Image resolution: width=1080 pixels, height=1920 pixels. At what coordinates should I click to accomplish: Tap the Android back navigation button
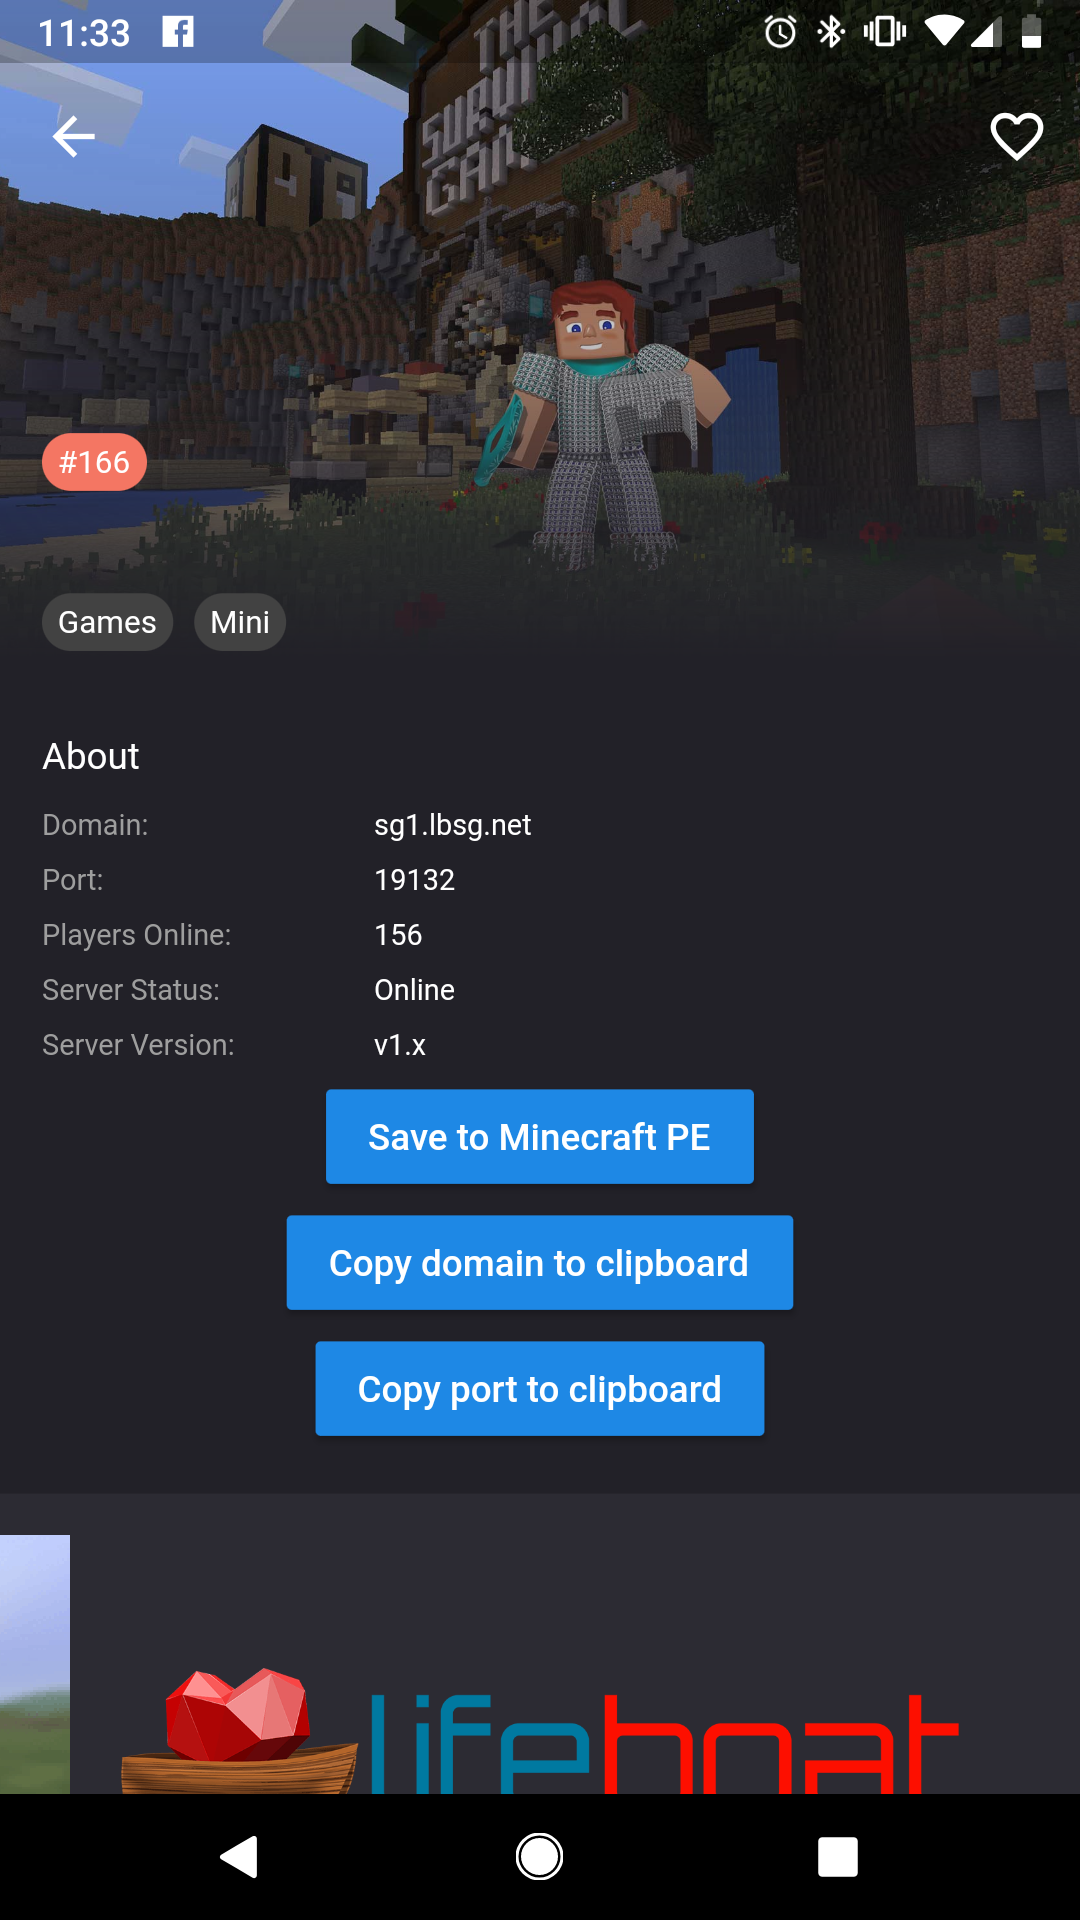240,1857
